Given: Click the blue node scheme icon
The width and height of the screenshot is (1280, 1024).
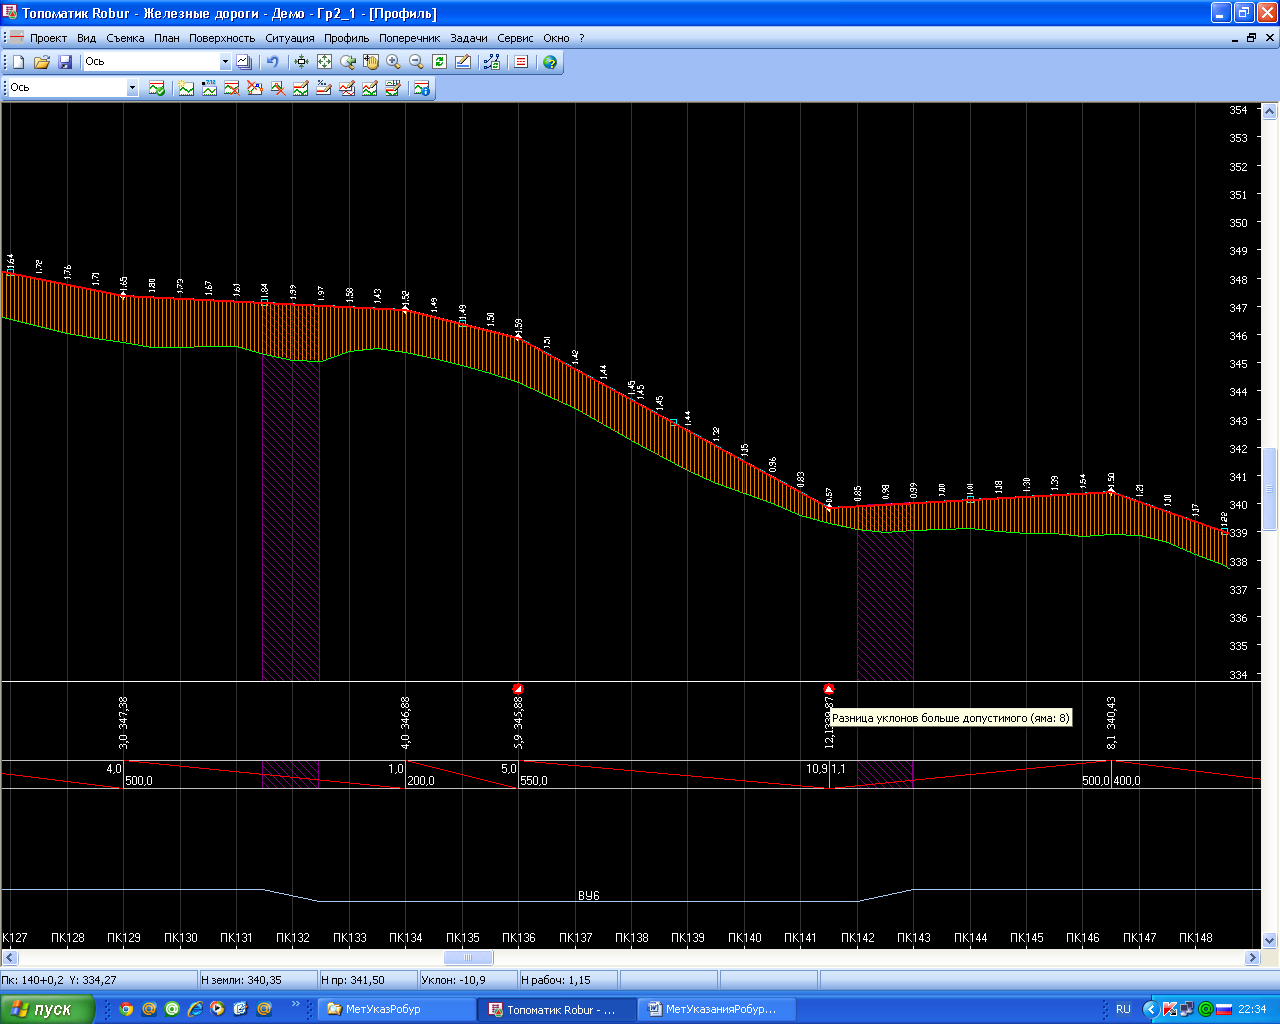Looking at the screenshot, I should coord(491,62).
